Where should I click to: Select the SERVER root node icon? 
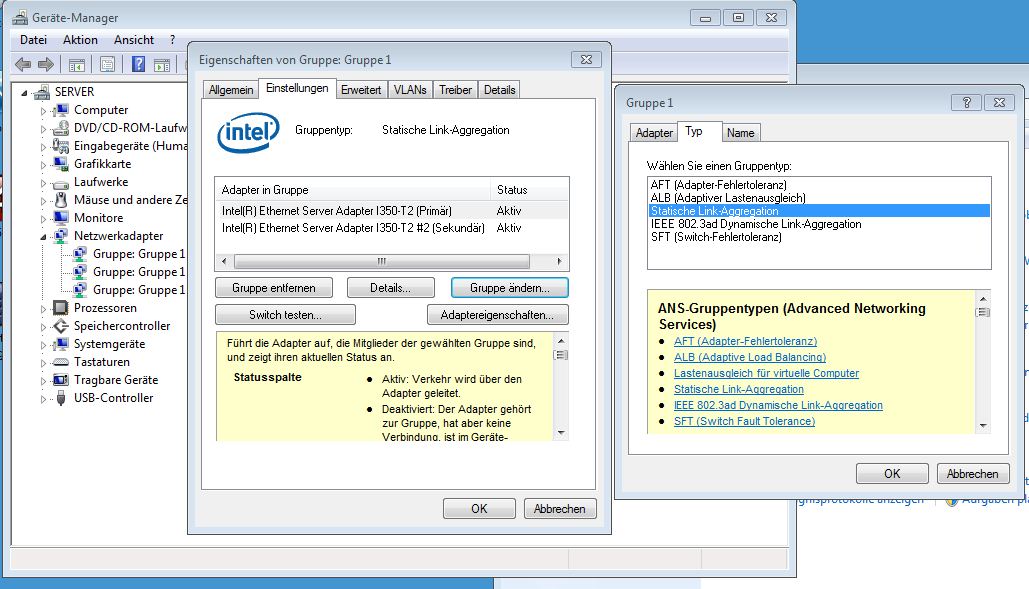[41, 92]
